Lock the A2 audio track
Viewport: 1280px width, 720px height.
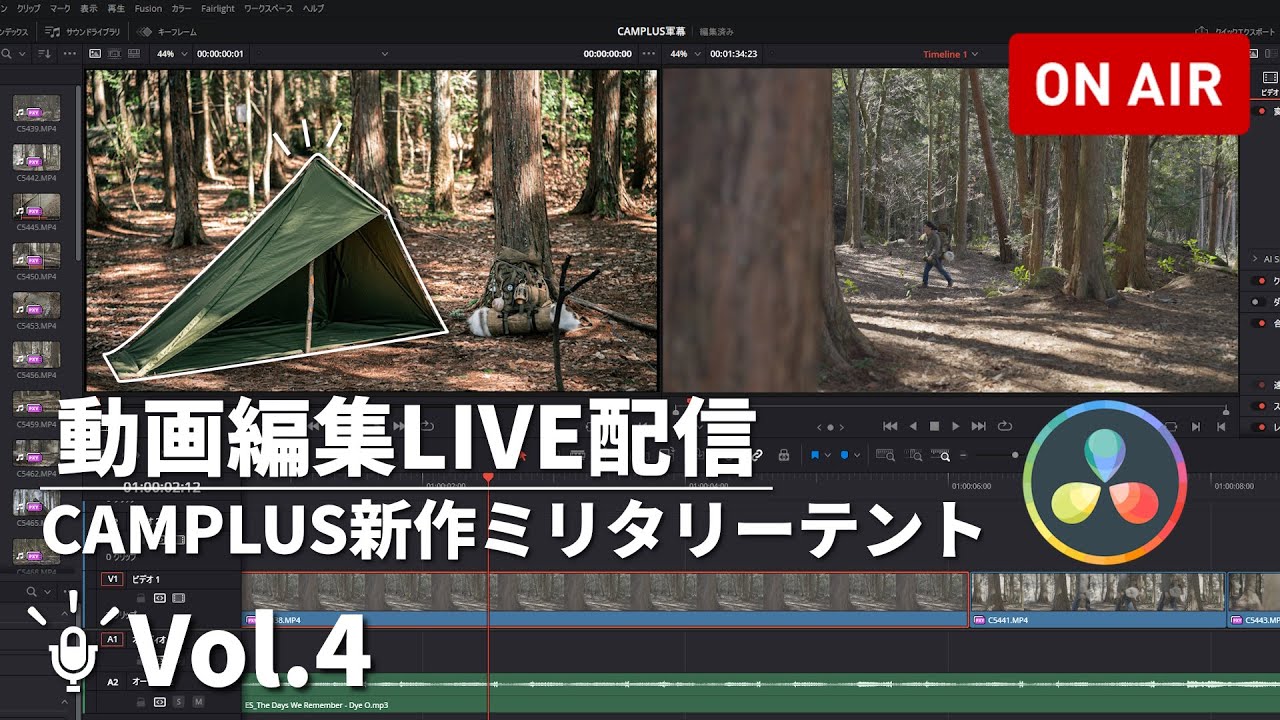click(140, 702)
